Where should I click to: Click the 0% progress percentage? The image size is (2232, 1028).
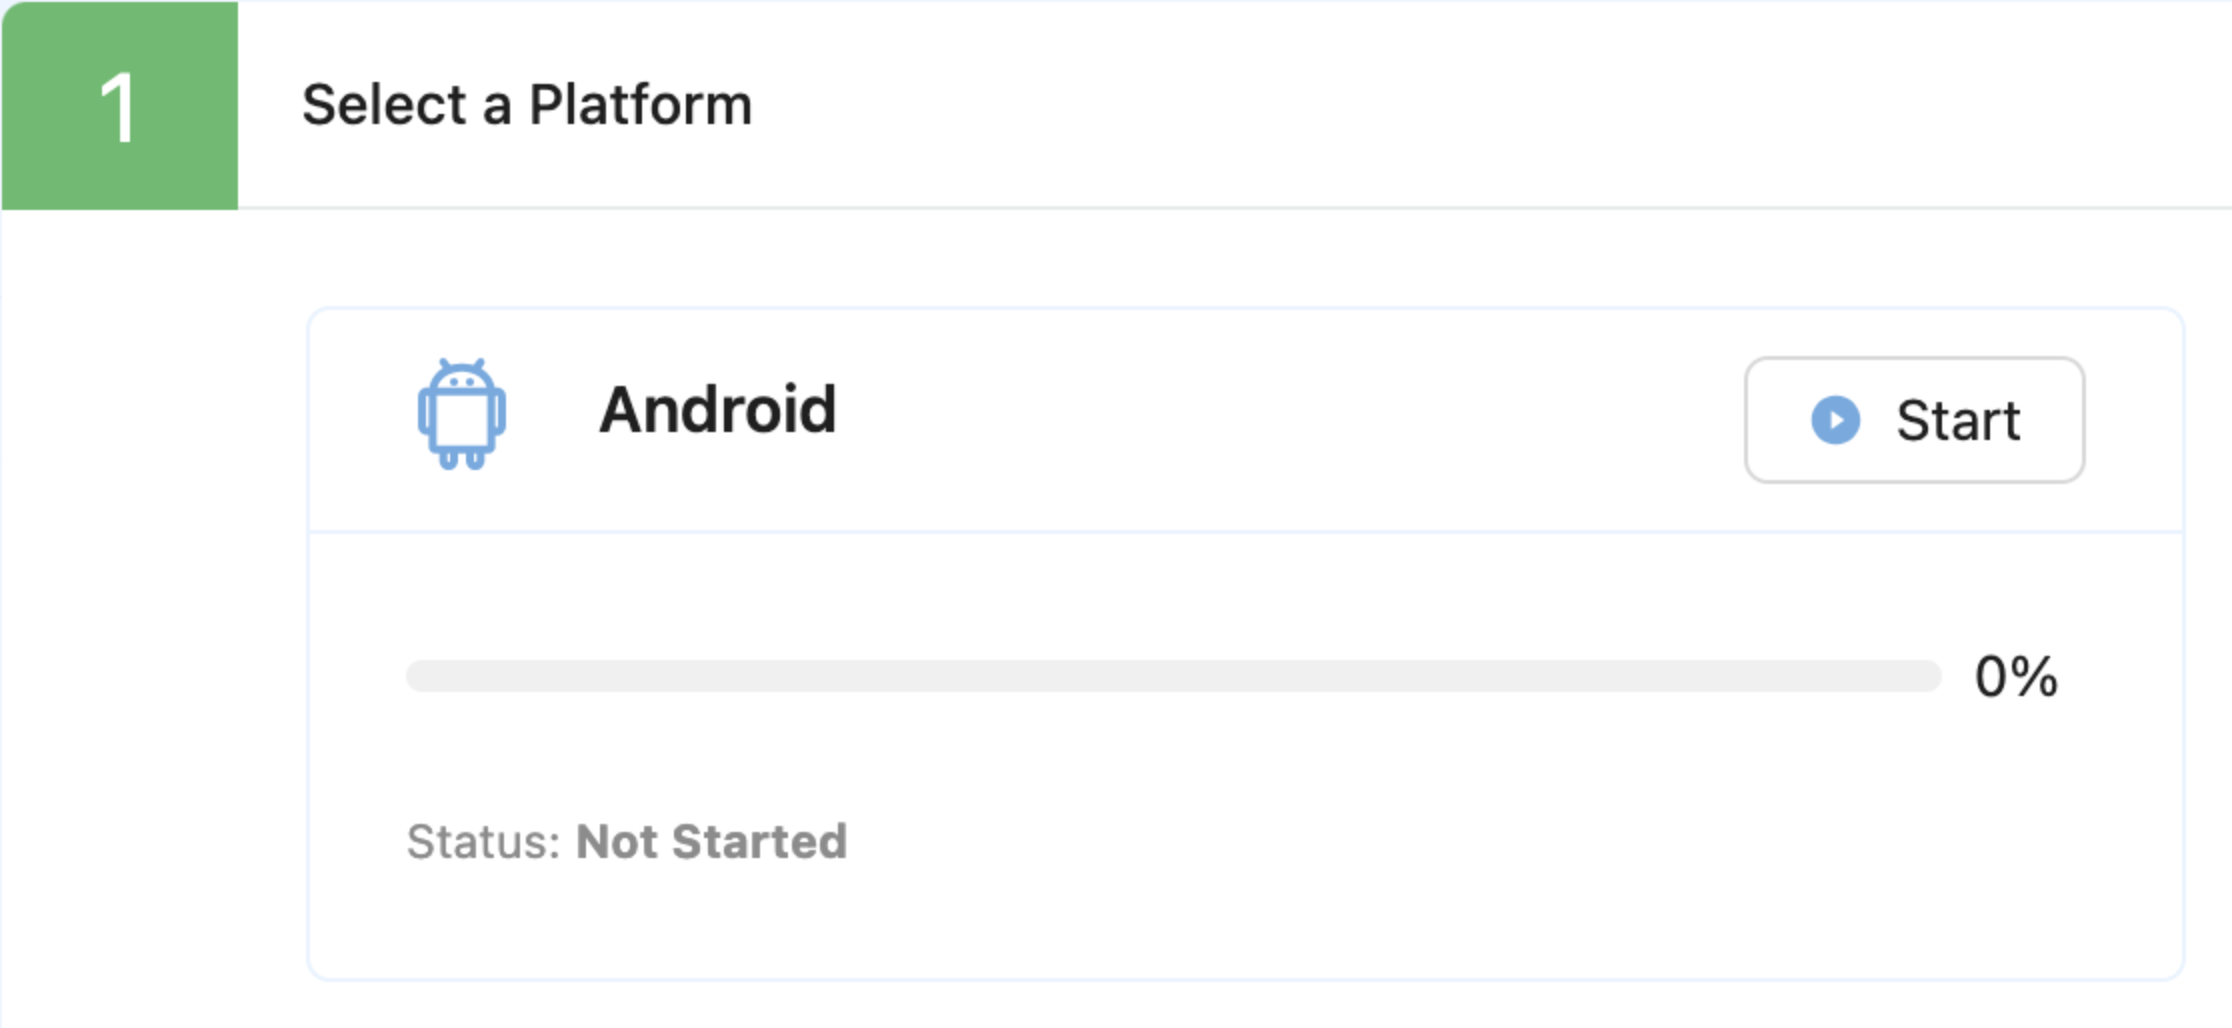(2015, 677)
